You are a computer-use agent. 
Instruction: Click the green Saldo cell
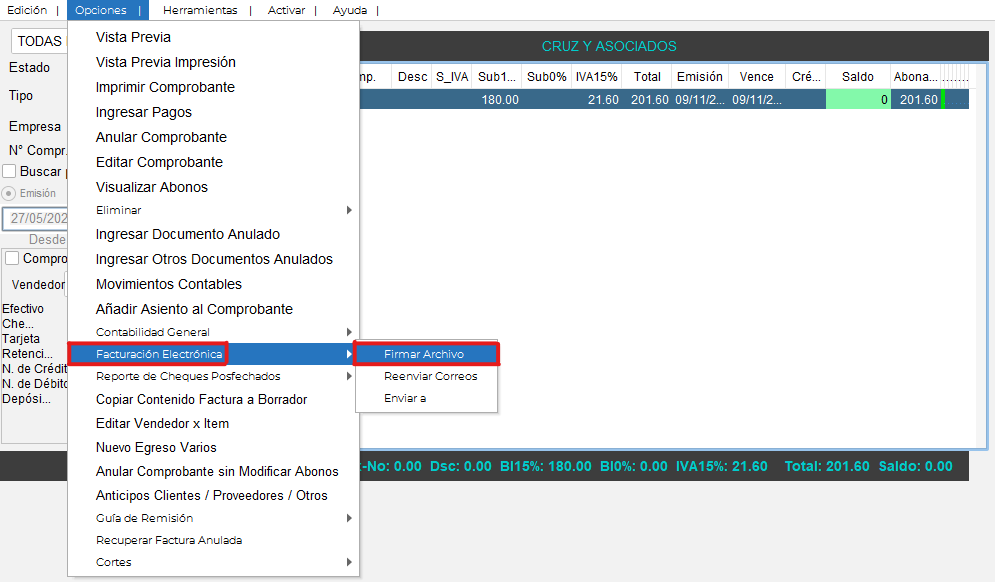point(857,100)
